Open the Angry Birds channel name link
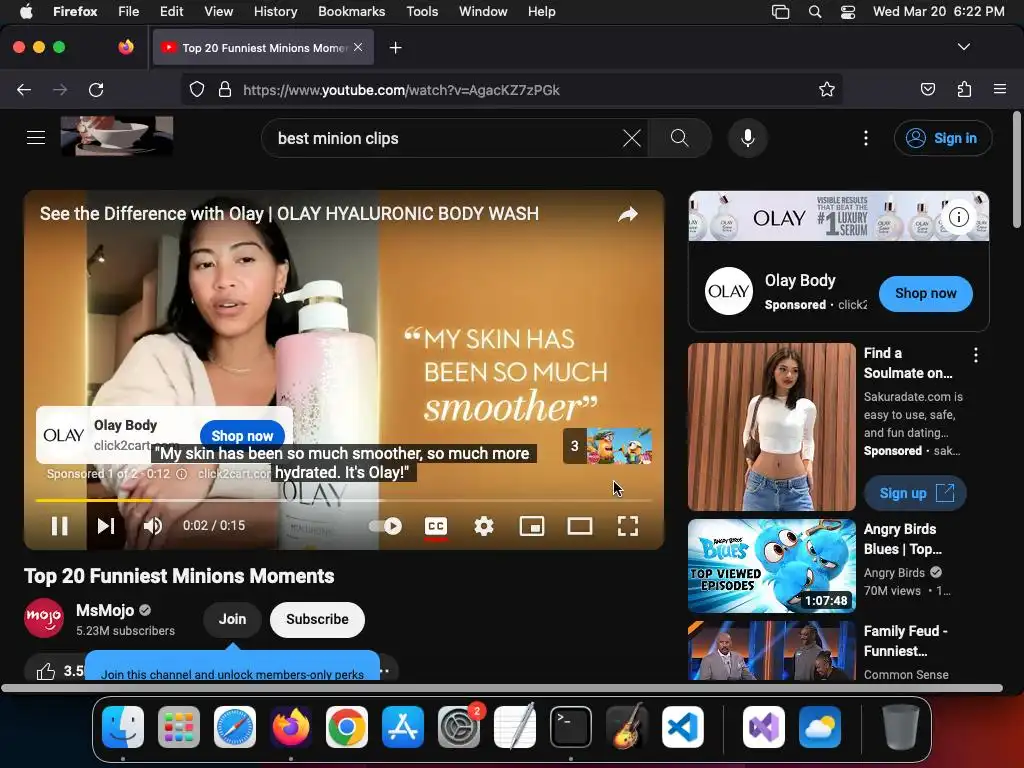The height and width of the screenshot is (768, 1024). coord(894,573)
